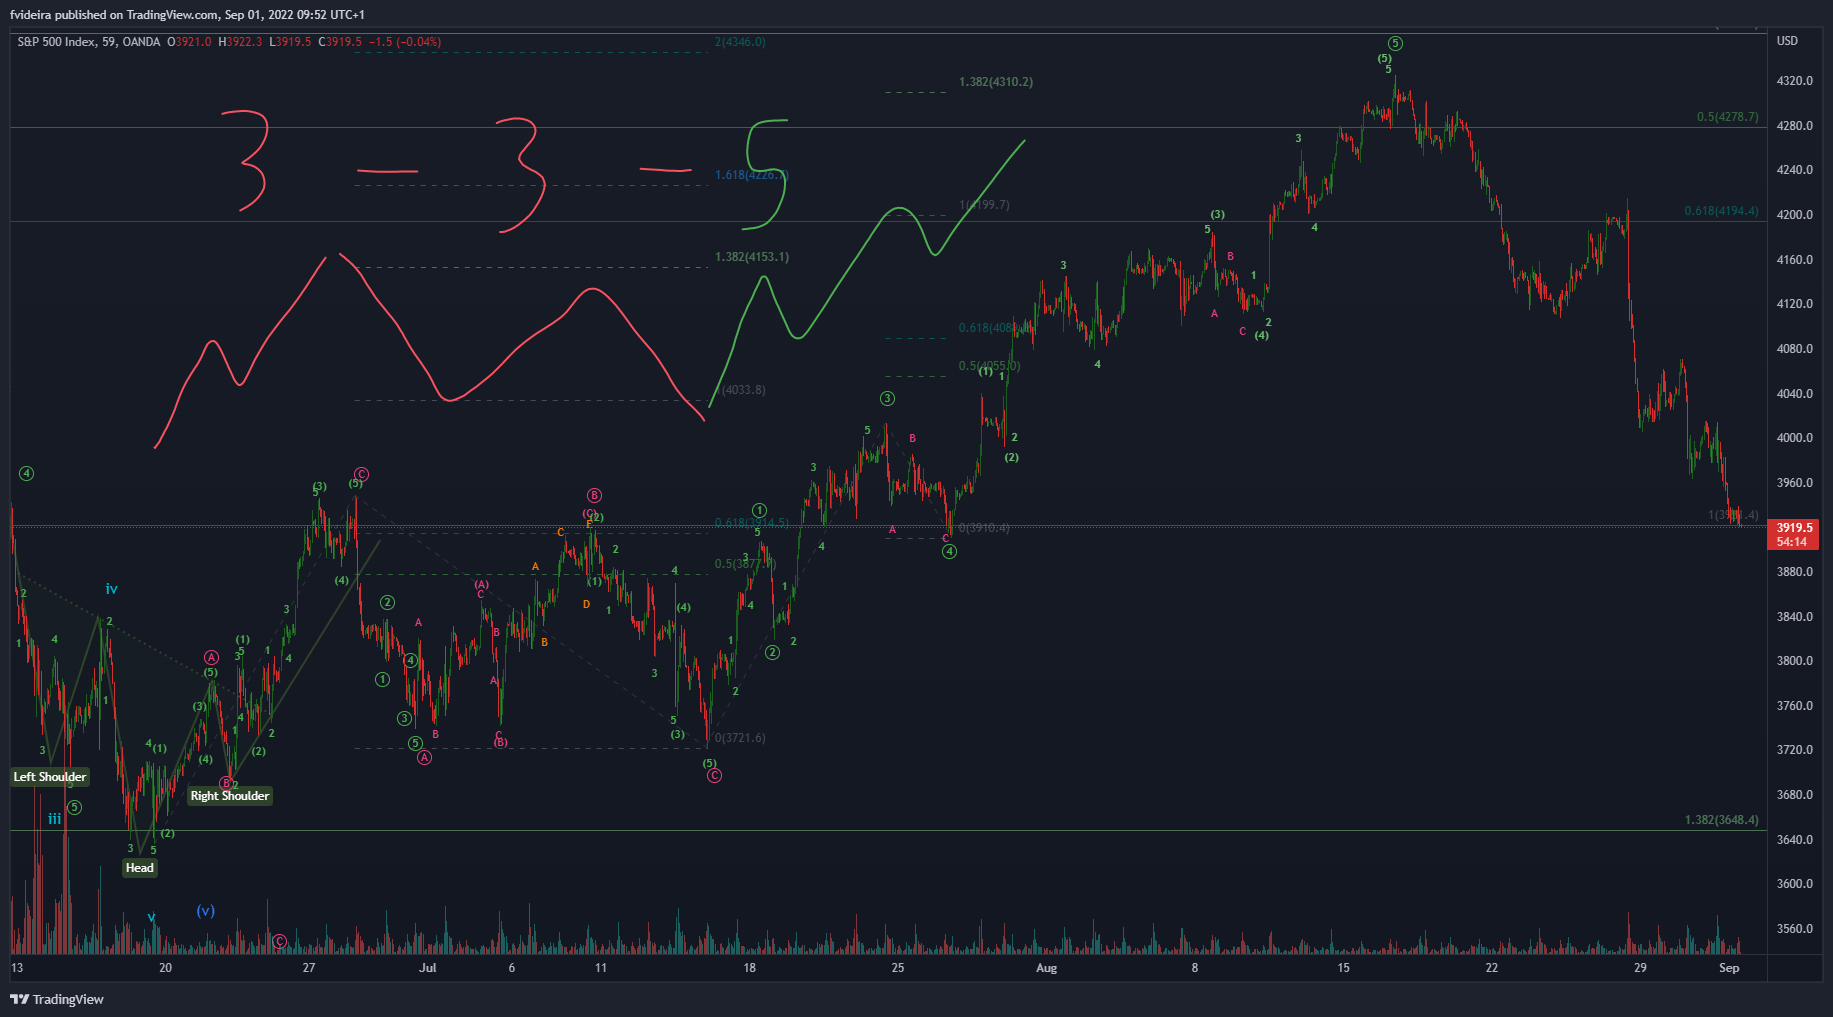Viewport: 1833px width, 1017px height.
Task: Click the 4000.0 price axis label
Action: [1795, 438]
